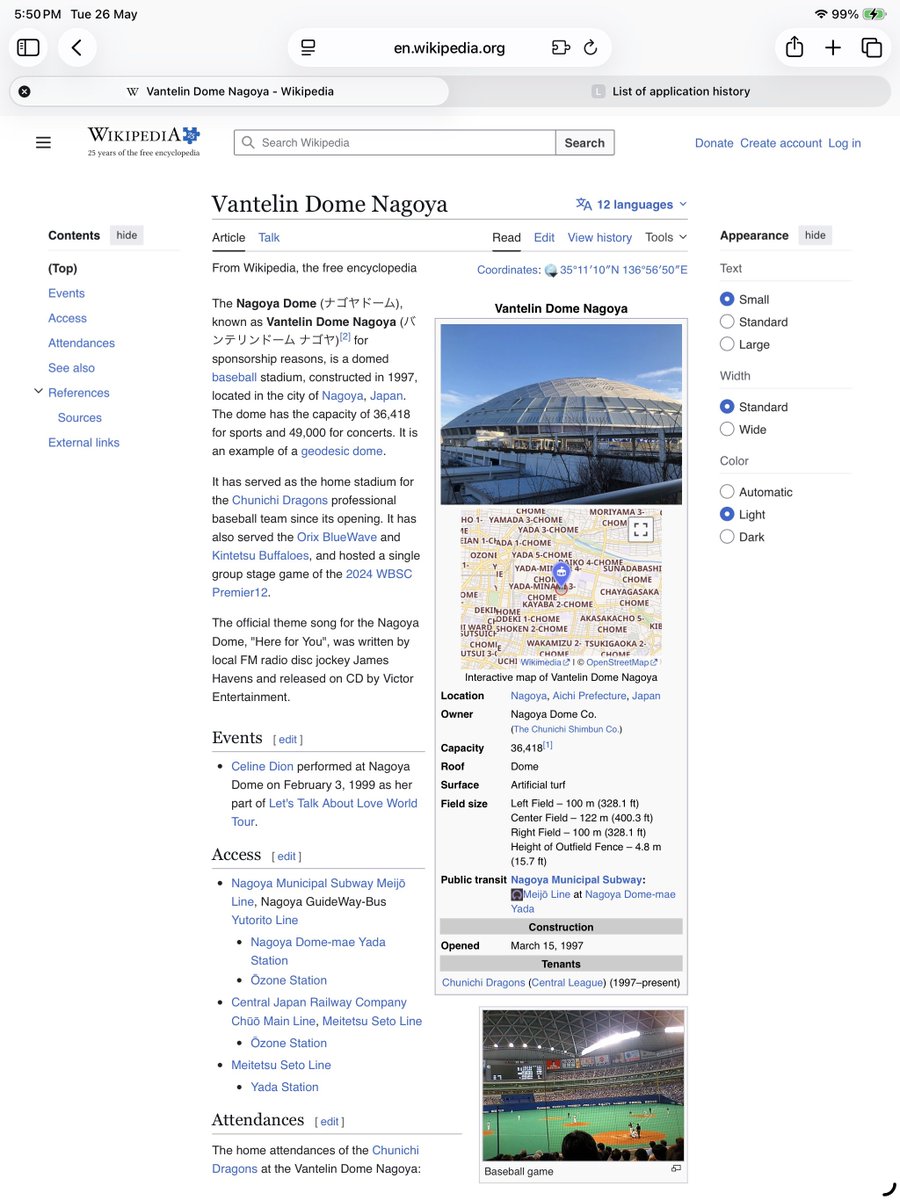The height and width of the screenshot is (1200, 900).
Task: Open the 12 languages dropdown
Action: point(632,204)
